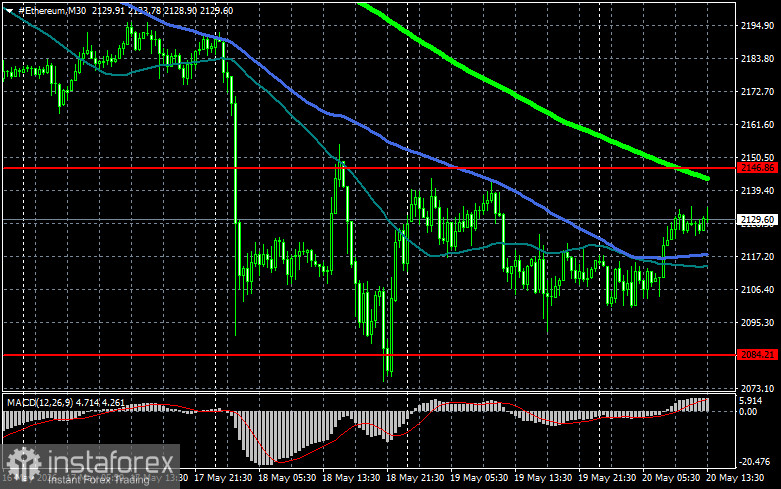The image size is (781, 489).
Task: Click the 17 May 21:30 time label
Action: point(223,478)
